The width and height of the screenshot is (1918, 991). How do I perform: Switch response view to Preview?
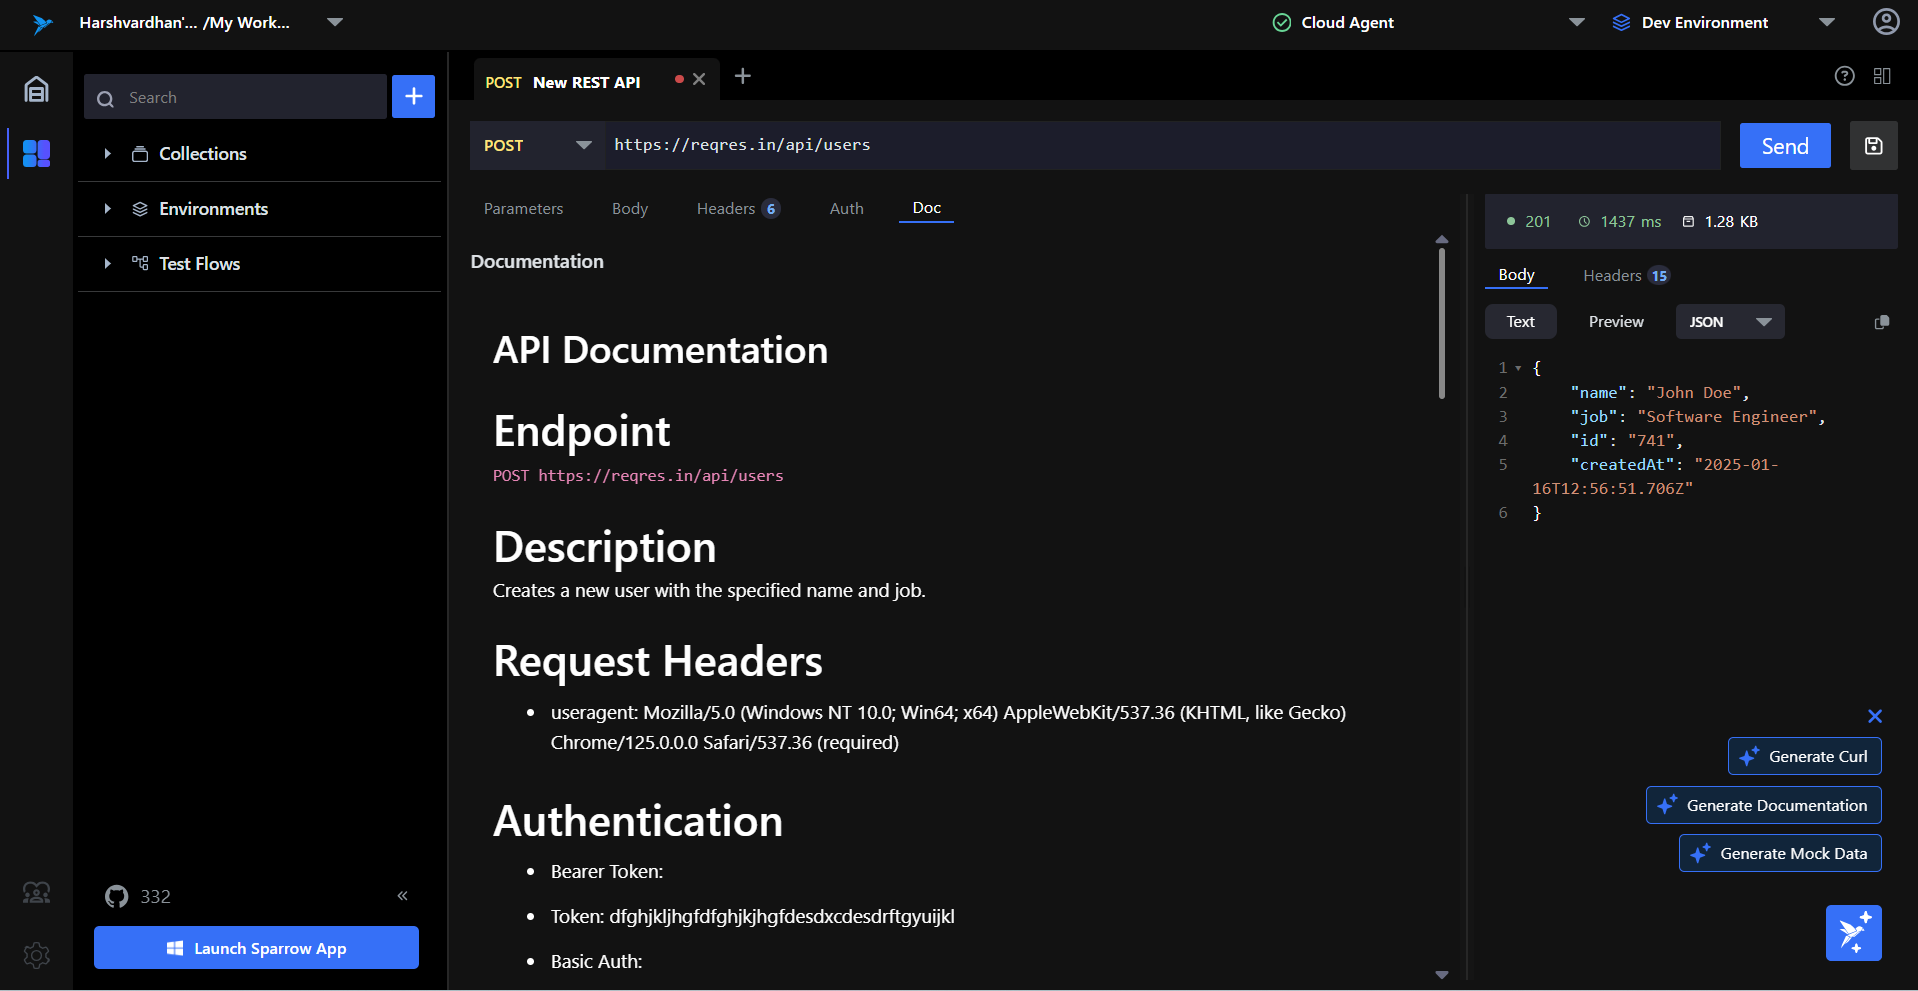pyautogui.click(x=1616, y=322)
